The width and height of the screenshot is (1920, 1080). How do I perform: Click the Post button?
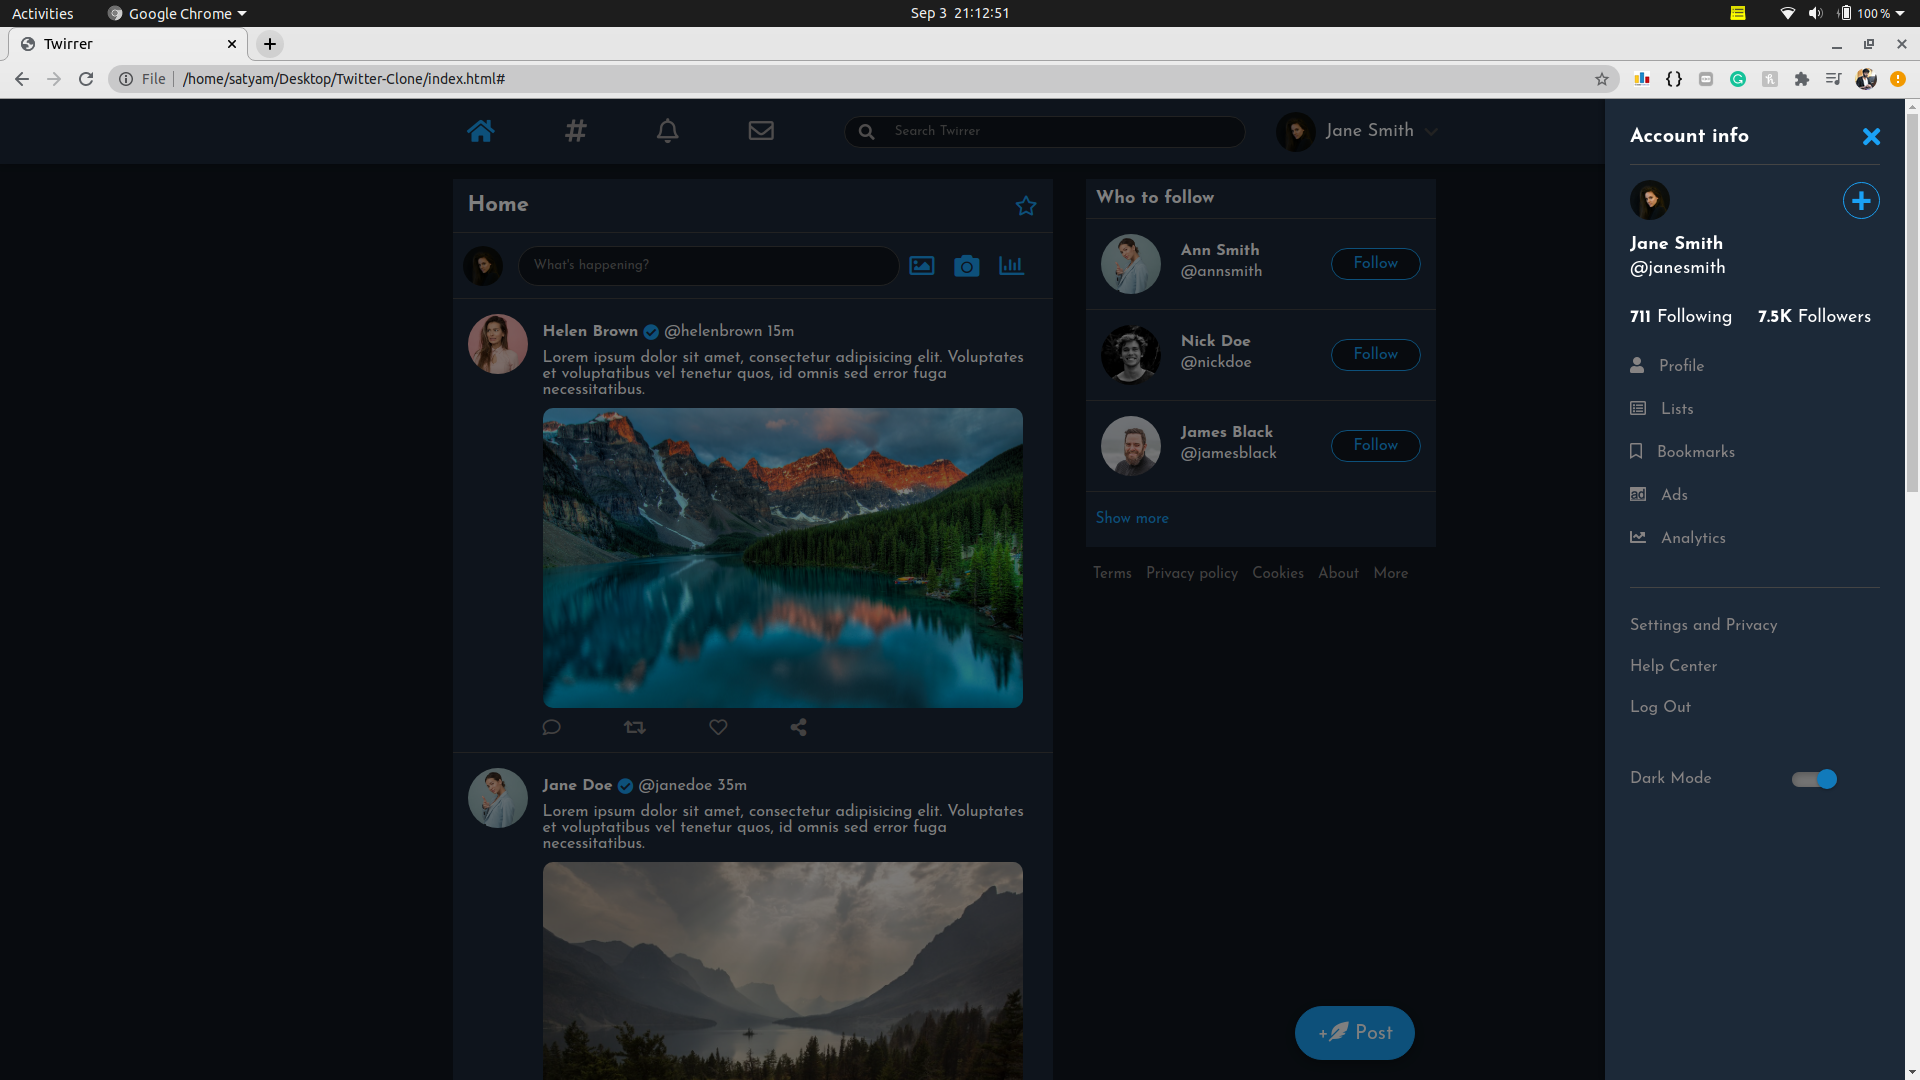(1355, 1032)
